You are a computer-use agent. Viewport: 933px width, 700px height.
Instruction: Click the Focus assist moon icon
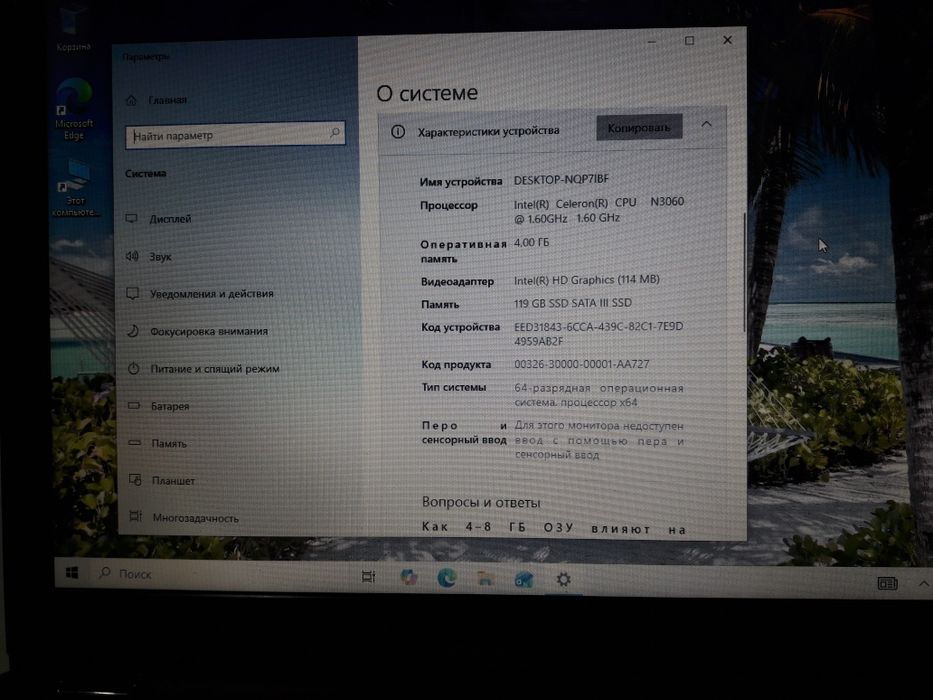[x=133, y=331]
